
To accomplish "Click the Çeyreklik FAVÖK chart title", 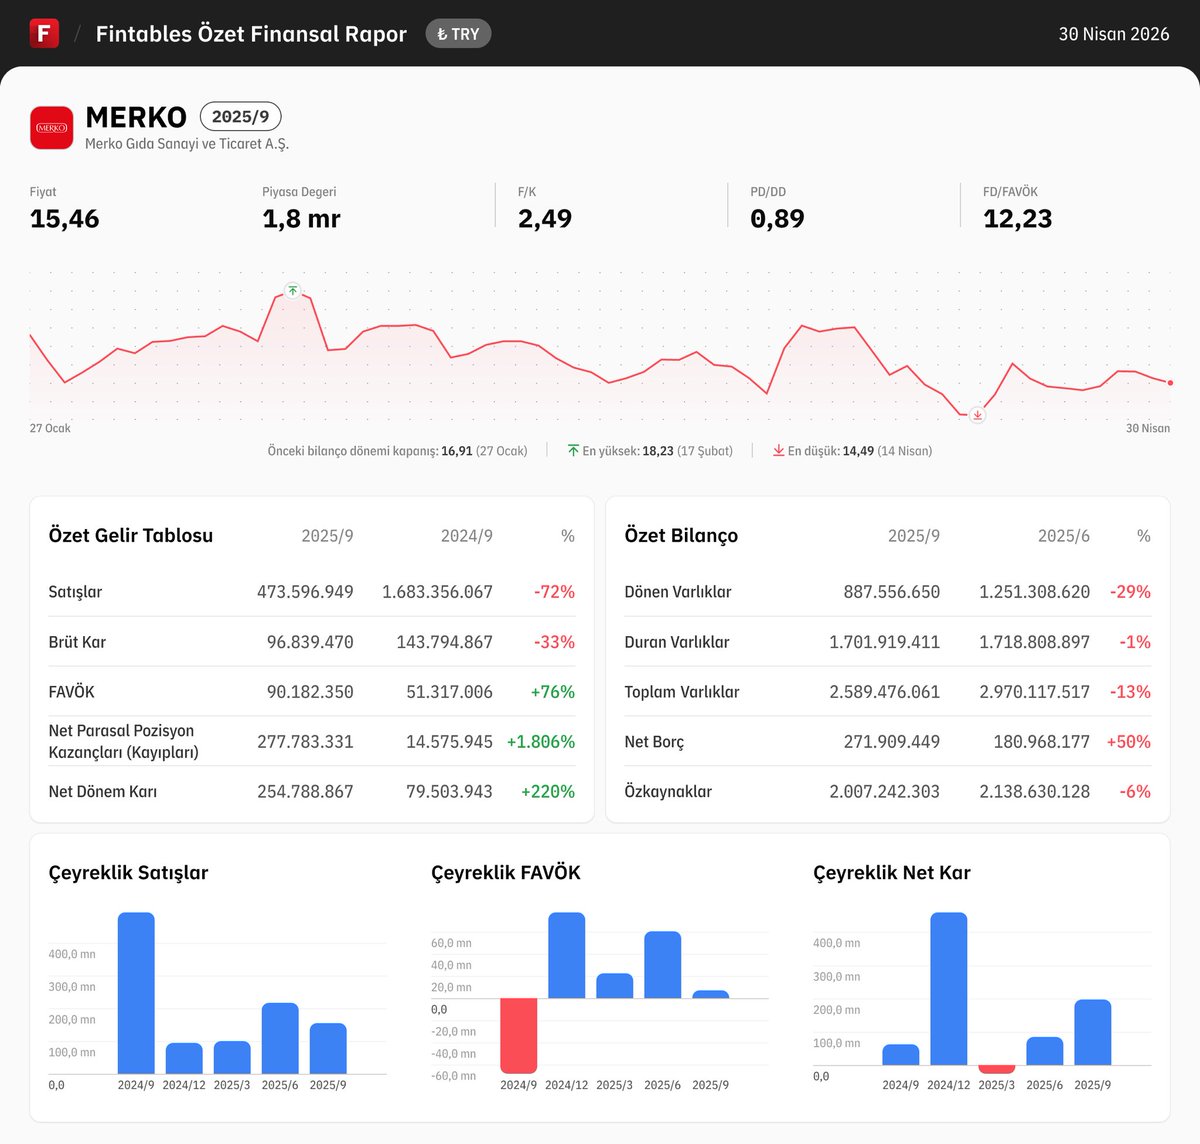I will tap(506, 873).
